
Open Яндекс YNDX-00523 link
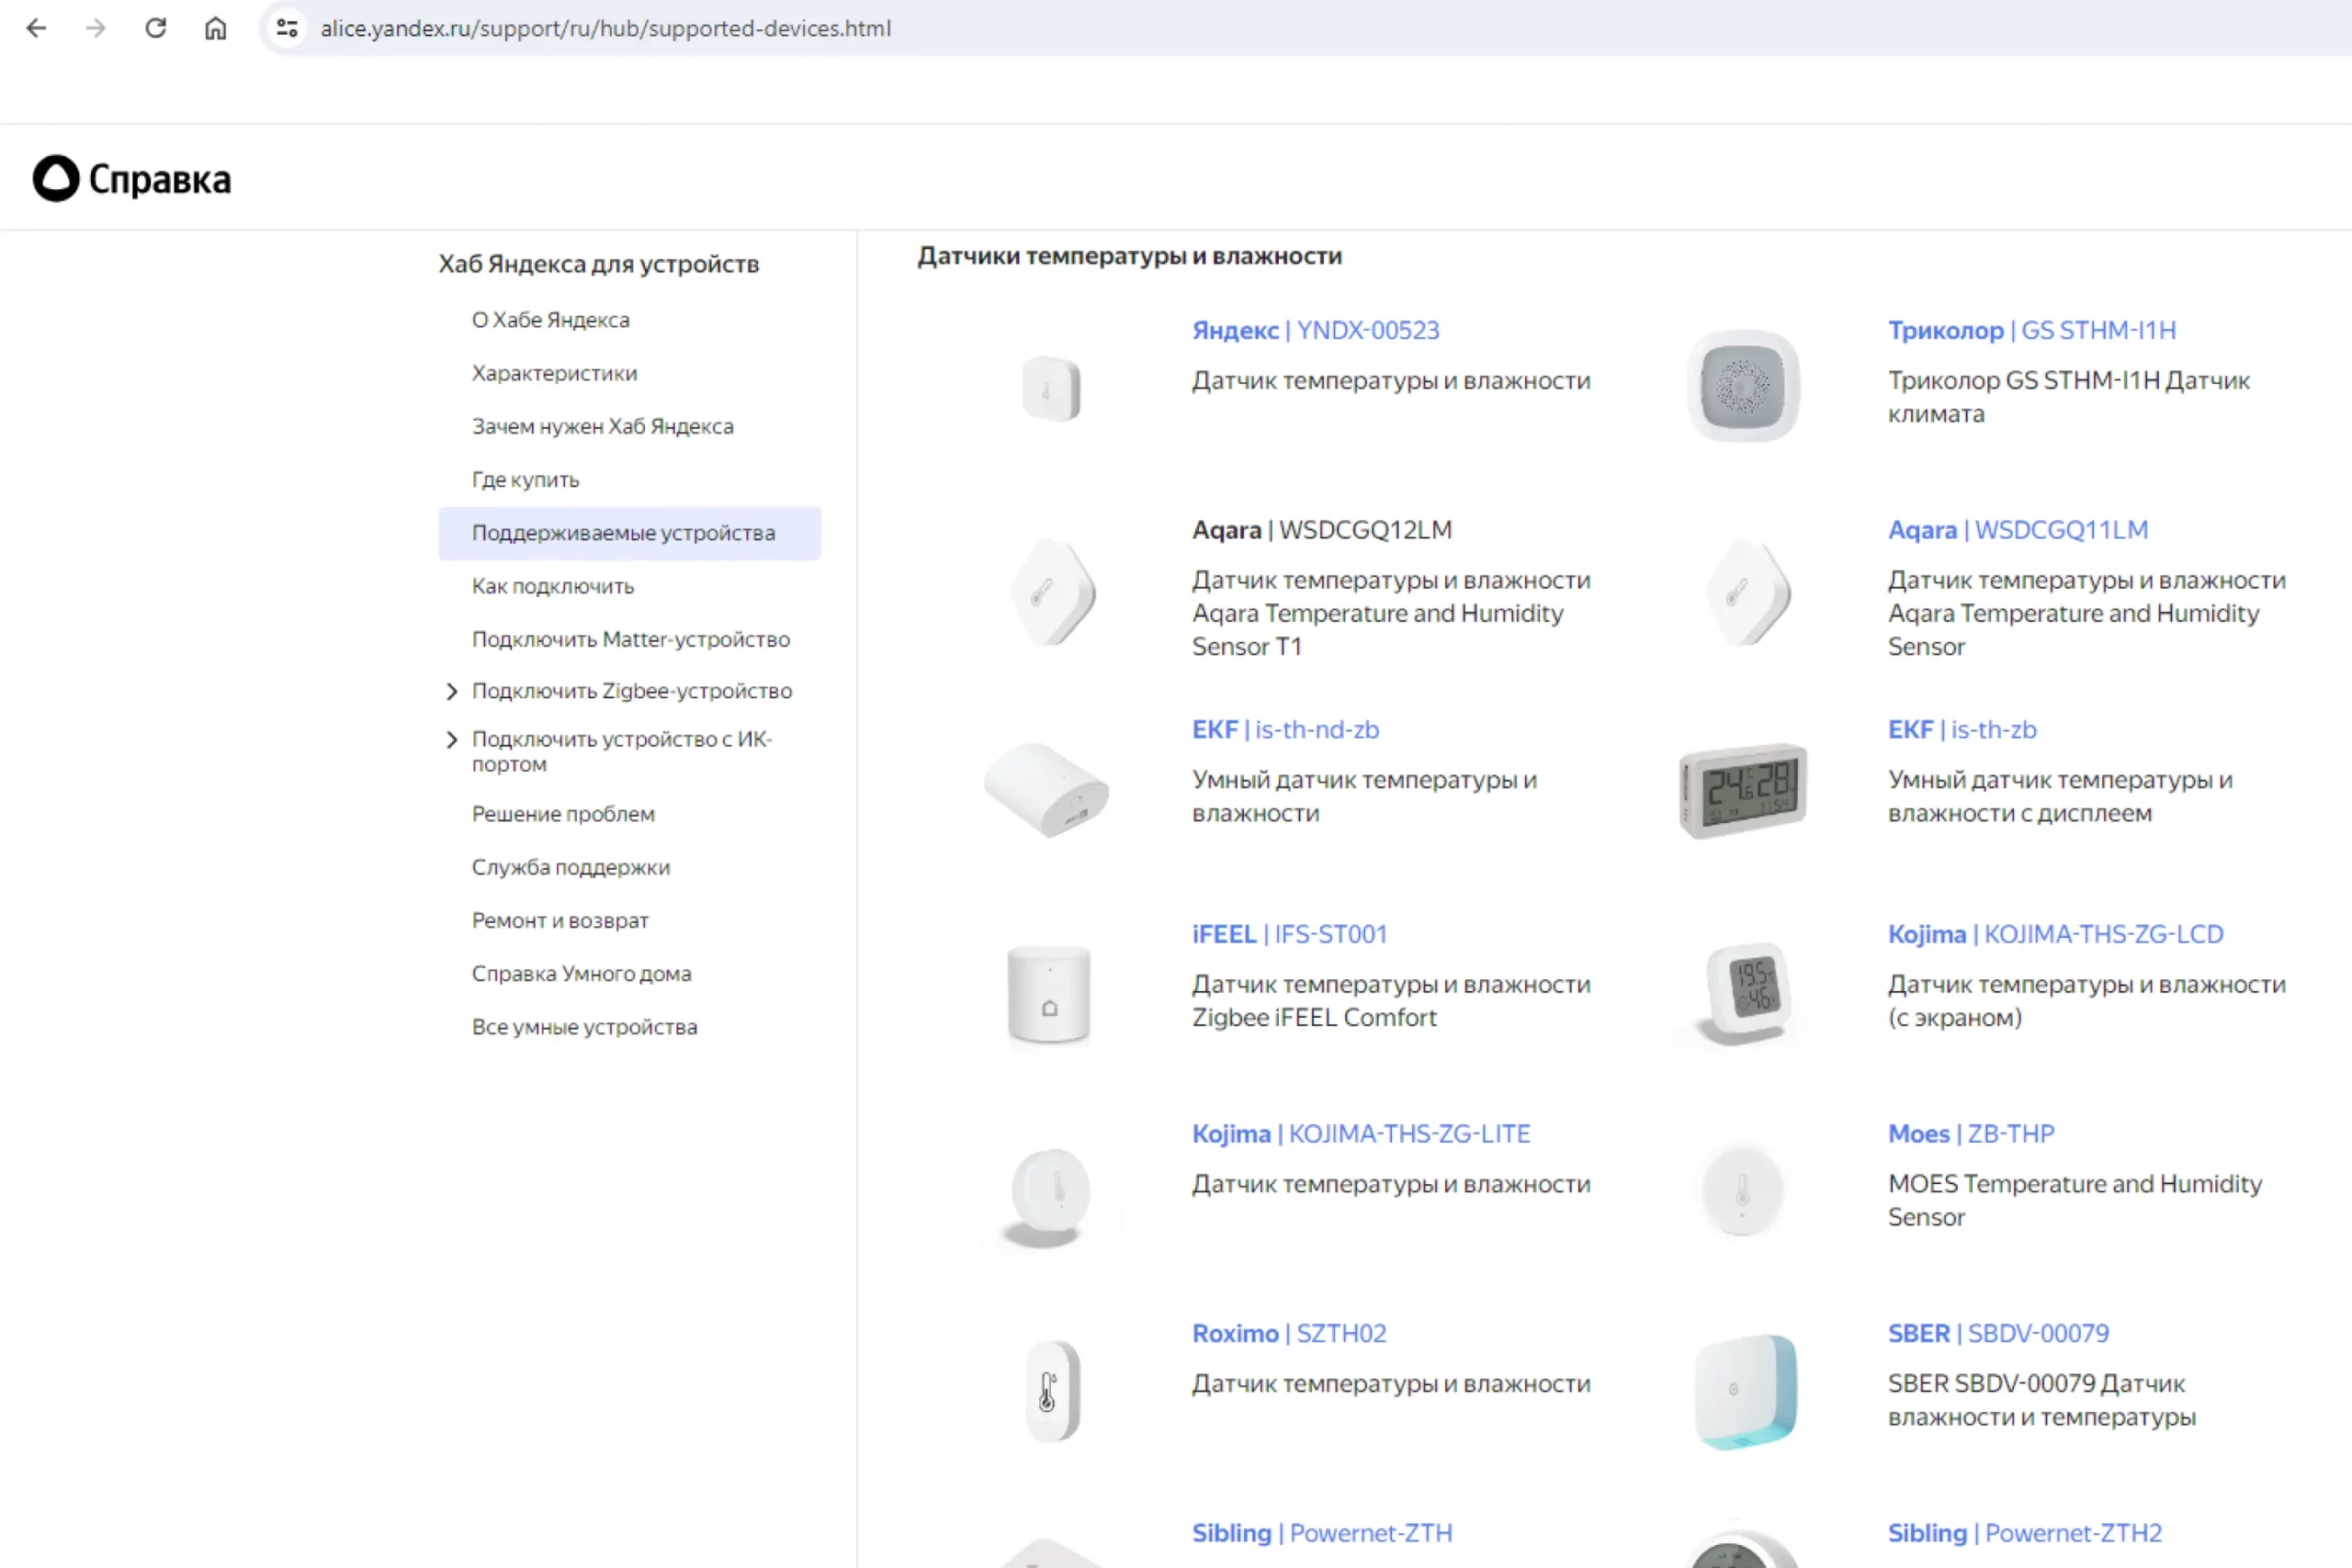coord(1315,331)
